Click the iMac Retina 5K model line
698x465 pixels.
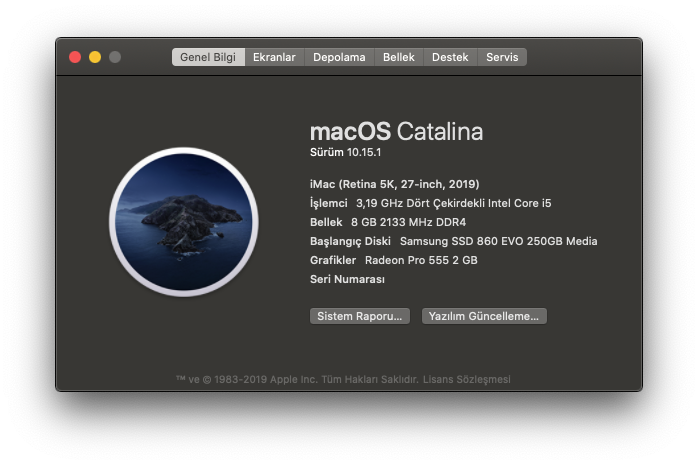coord(395,184)
